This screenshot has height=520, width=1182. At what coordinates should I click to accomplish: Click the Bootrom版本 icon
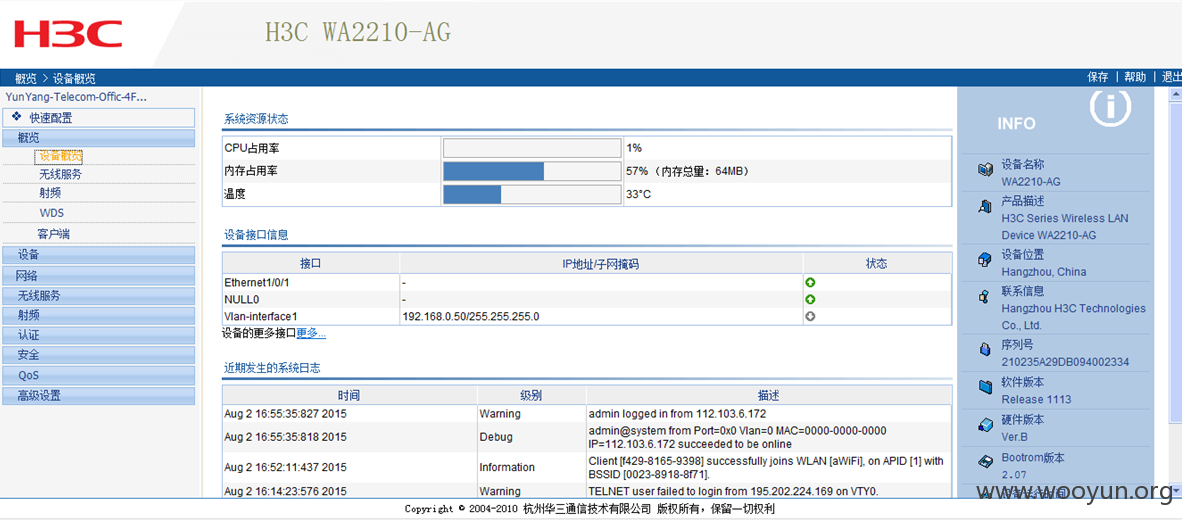point(984,461)
